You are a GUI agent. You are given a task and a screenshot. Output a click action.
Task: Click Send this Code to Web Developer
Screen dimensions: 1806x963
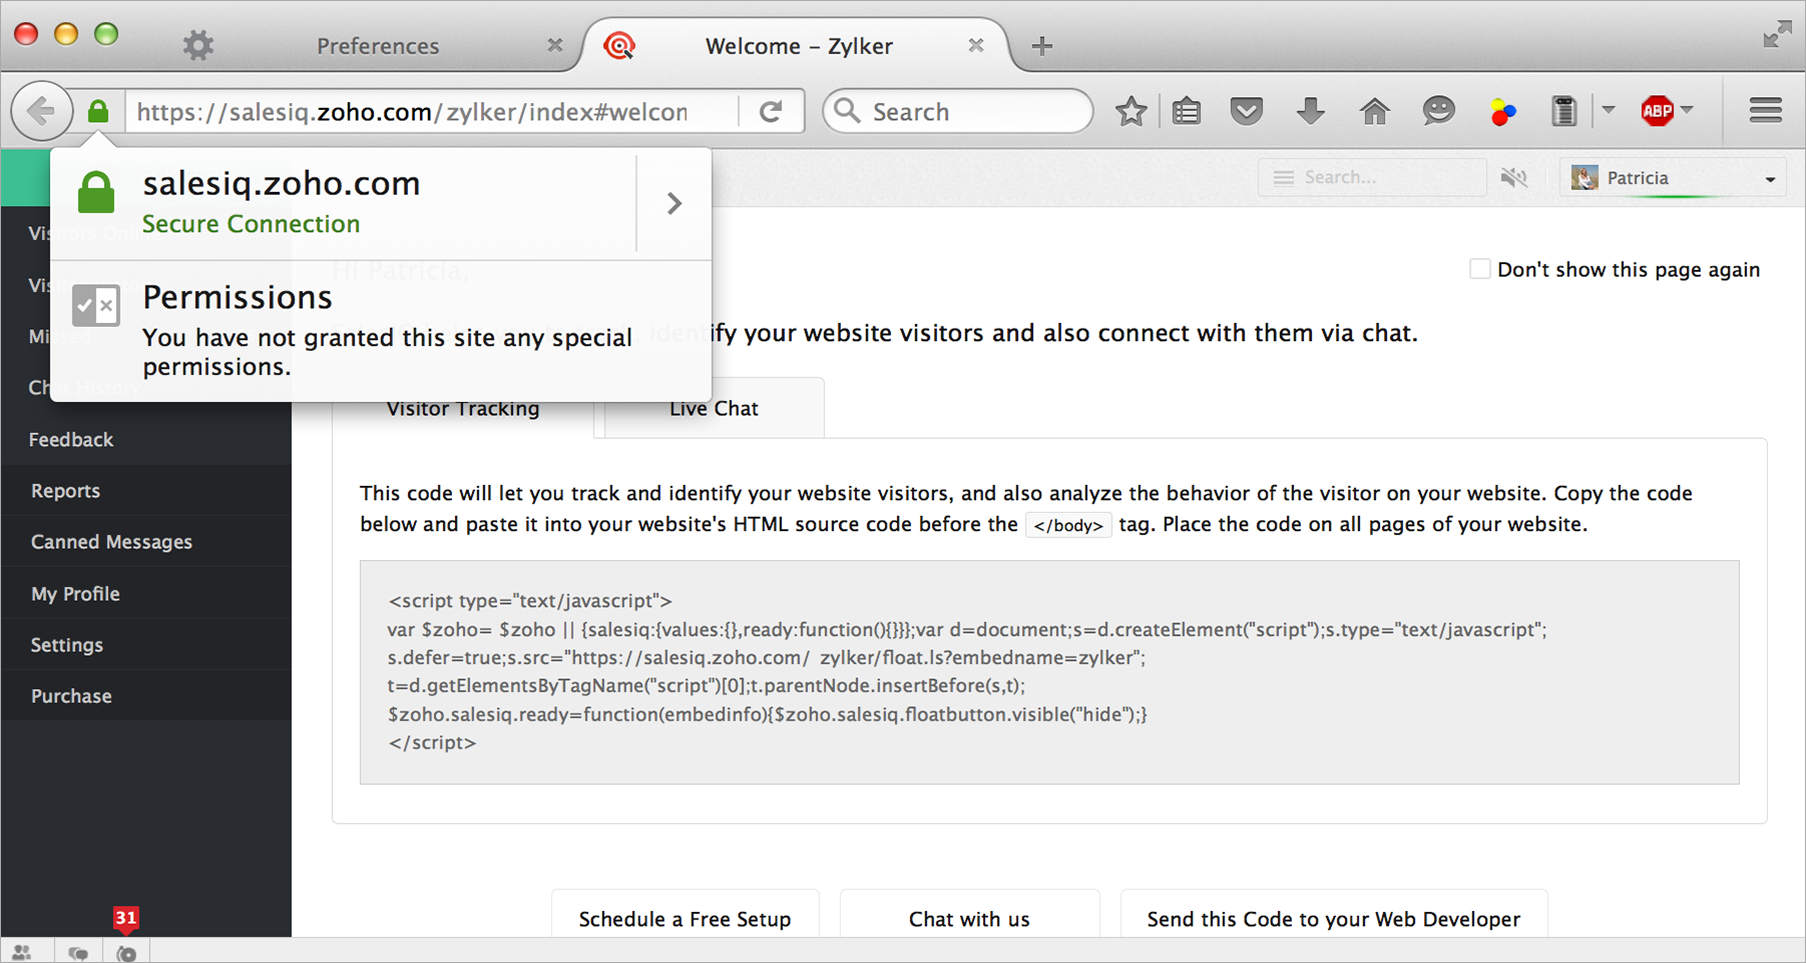coord(1333,918)
